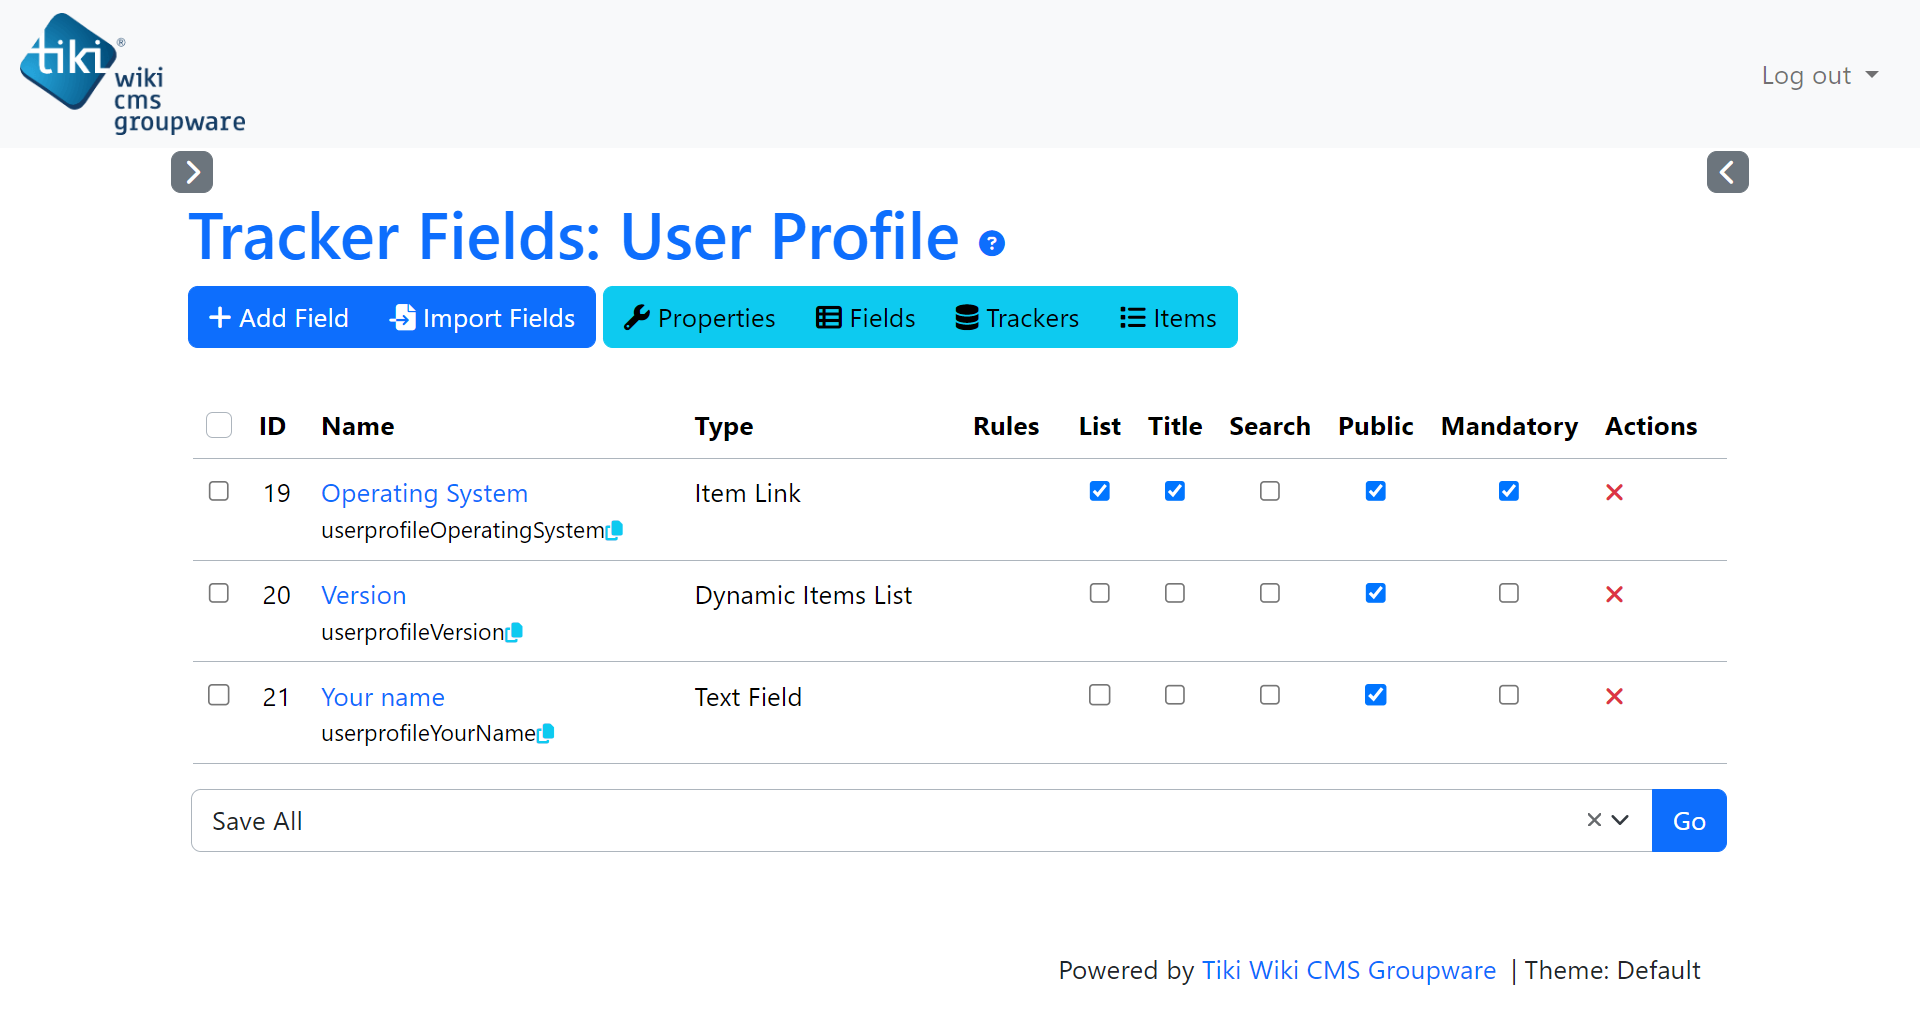Click the Add Field button
The width and height of the screenshot is (1921, 1015).
[279, 318]
